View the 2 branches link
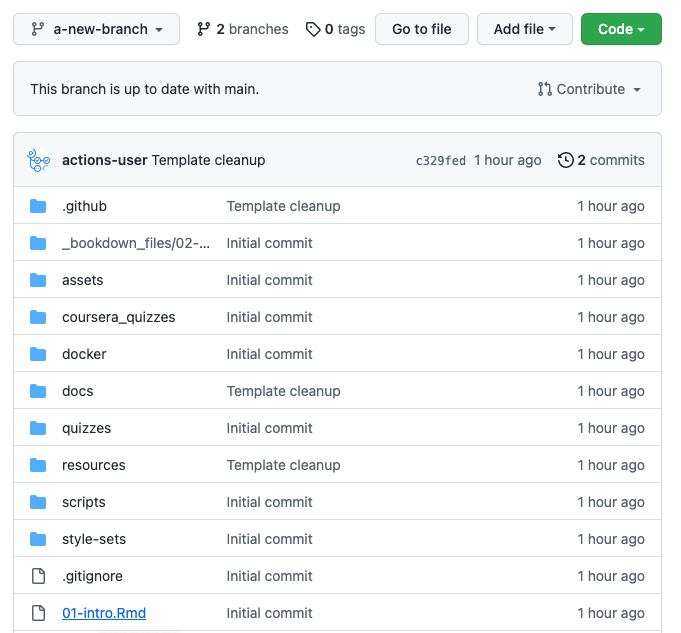Image resolution: width=681 pixels, height=633 pixels. [243, 29]
